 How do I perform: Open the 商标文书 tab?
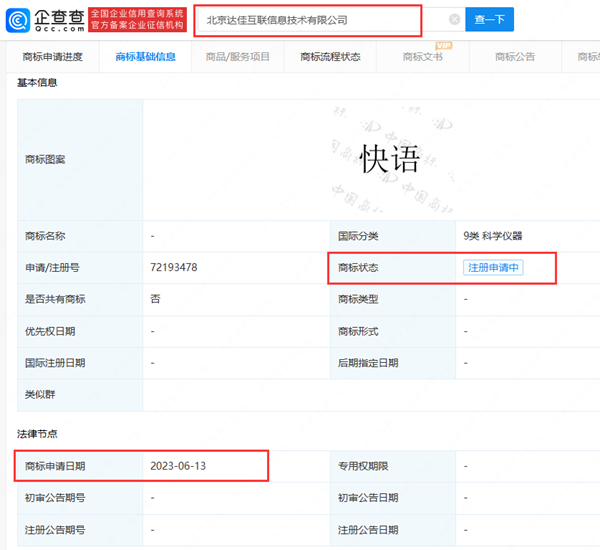click(422, 58)
